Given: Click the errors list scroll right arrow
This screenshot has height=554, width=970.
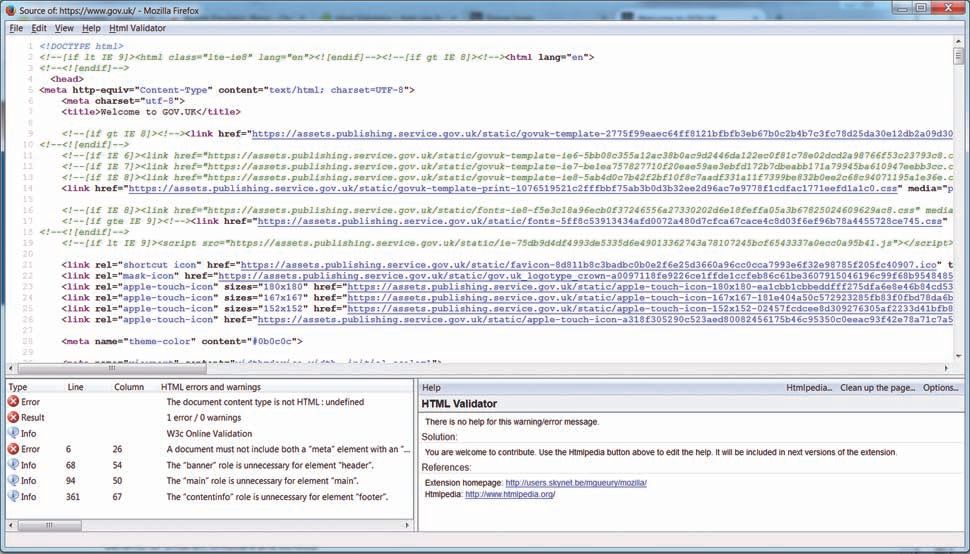Looking at the screenshot, I should click(407, 526).
